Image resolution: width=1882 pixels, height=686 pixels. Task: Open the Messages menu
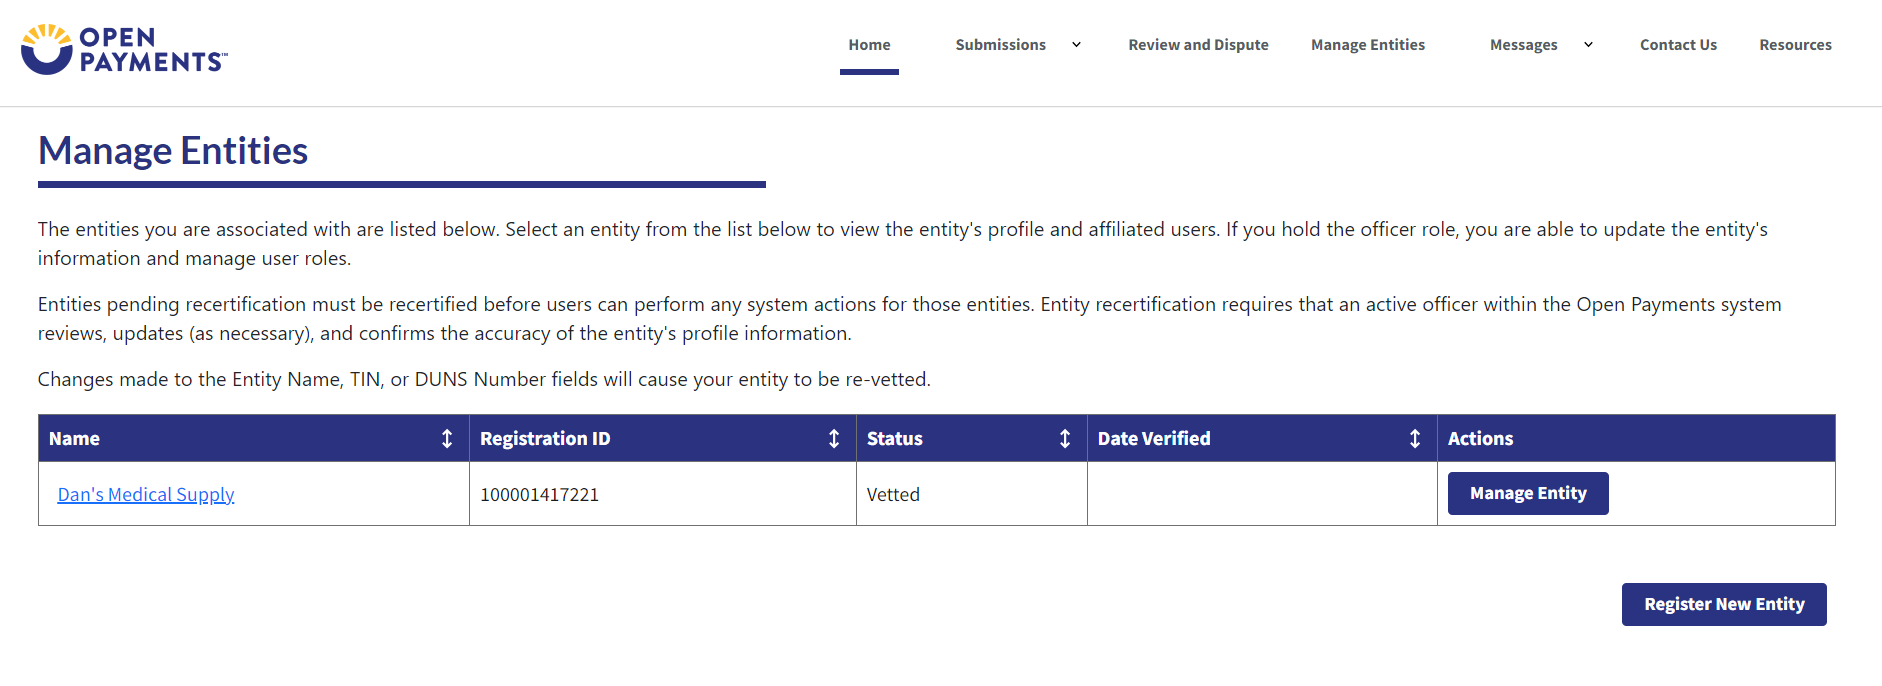click(x=1523, y=45)
